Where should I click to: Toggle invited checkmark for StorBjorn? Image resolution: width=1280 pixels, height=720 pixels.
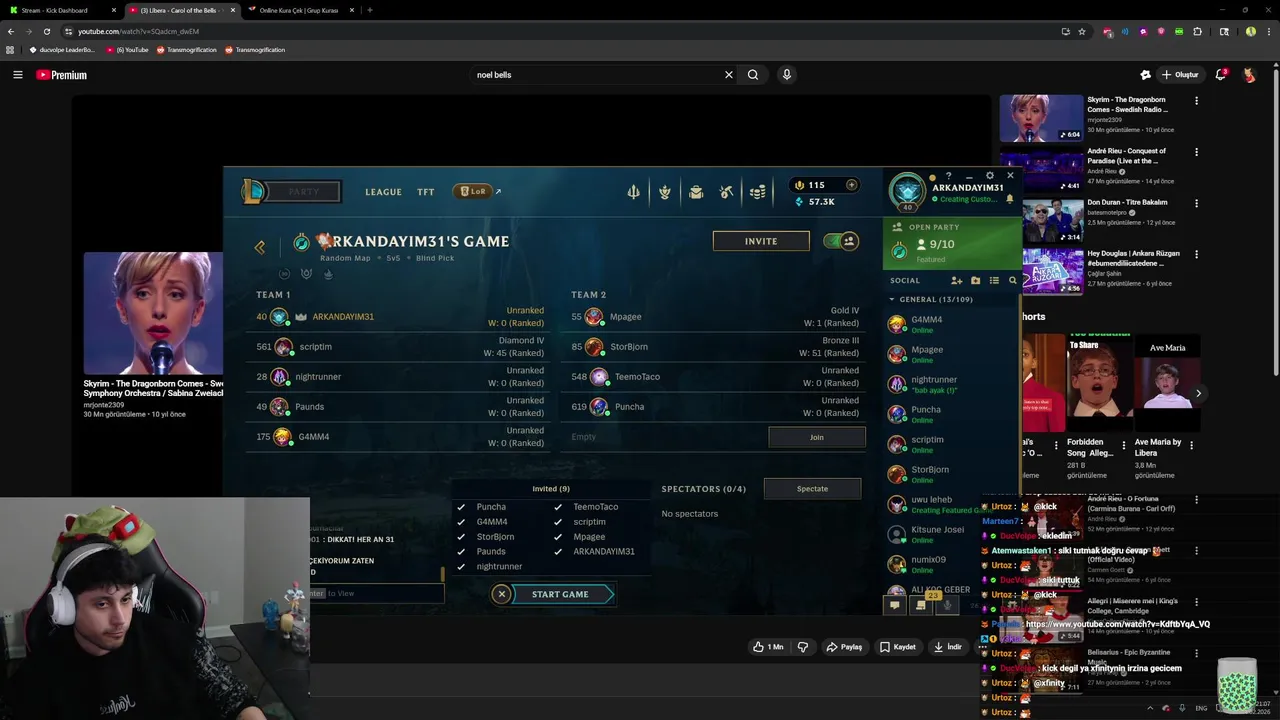[x=461, y=537]
